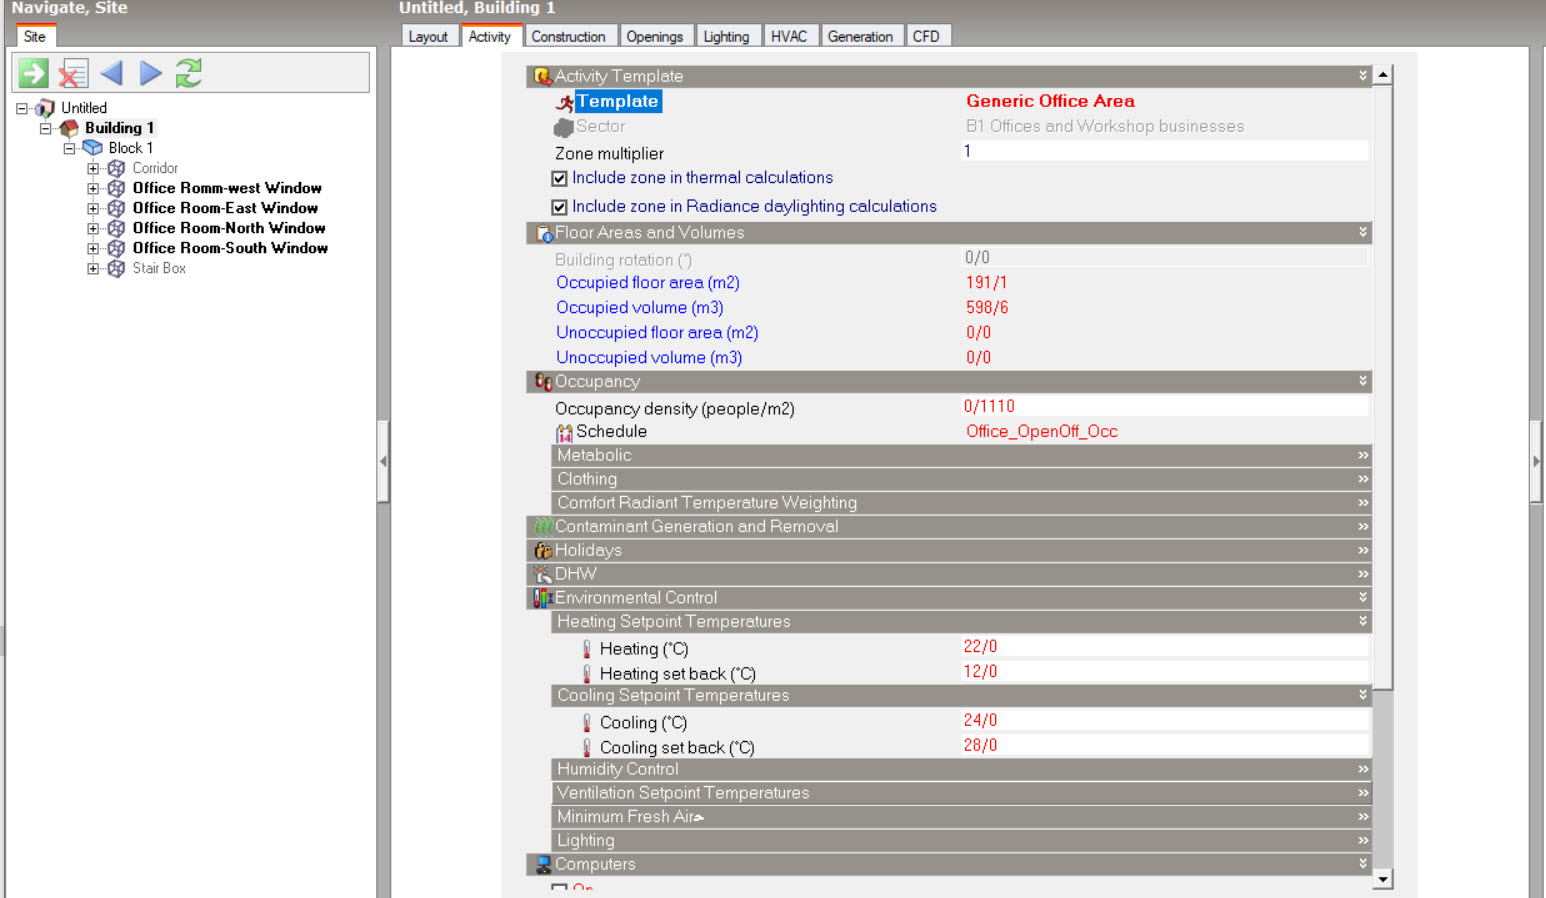The height and width of the screenshot is (898, 1546).
Task: Click the Corridor zone icon
Action: point(116,168)
